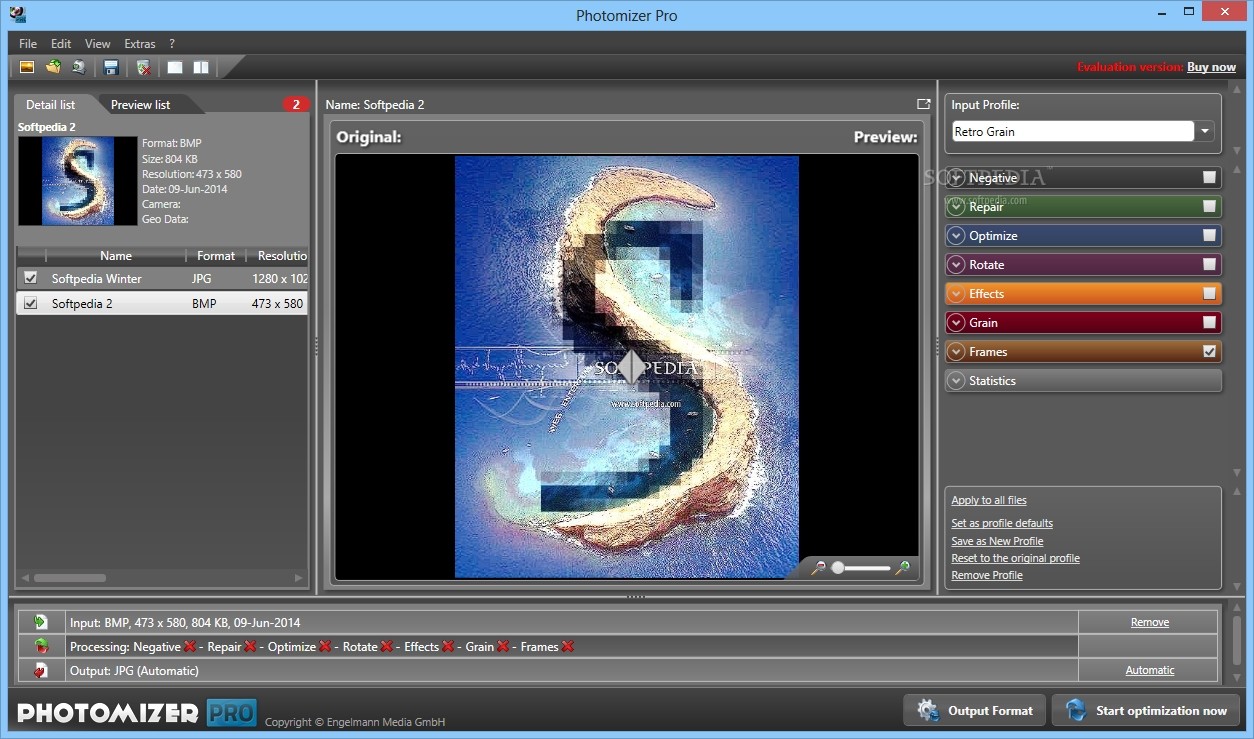Click the Buy now link

click(1211, 67)
